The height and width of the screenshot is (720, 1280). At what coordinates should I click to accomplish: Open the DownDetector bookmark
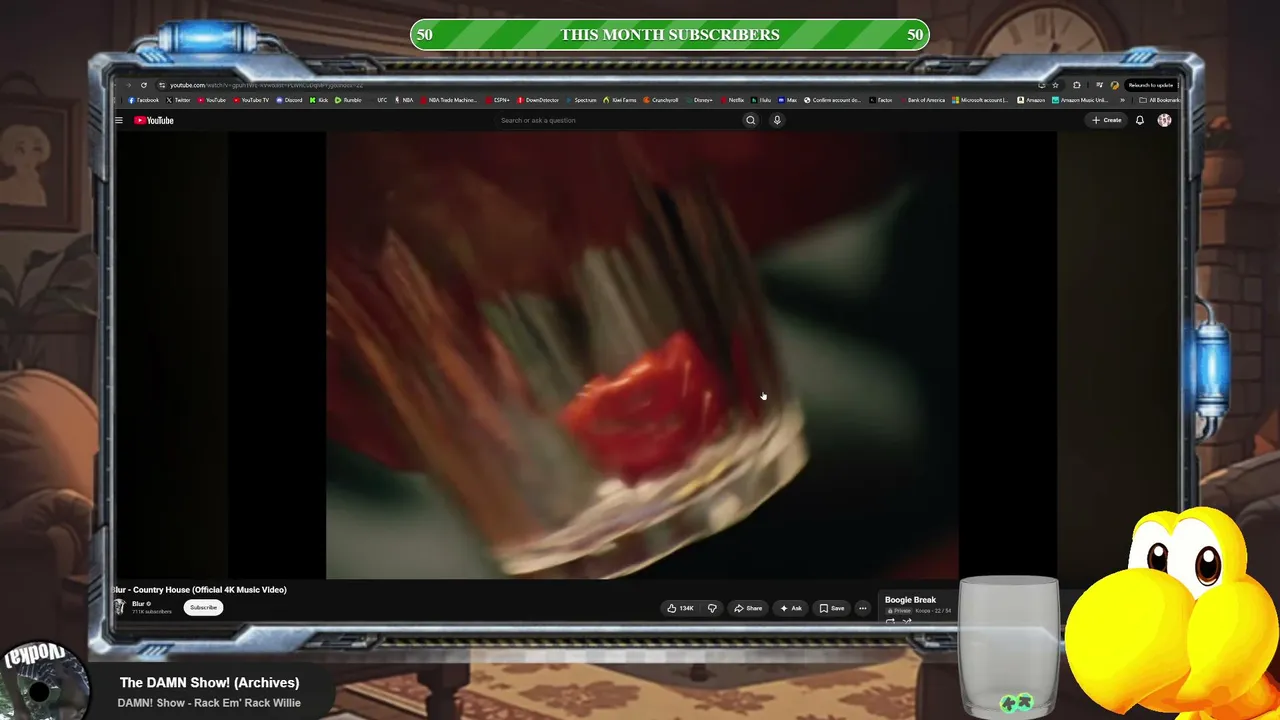coord(538,100)
